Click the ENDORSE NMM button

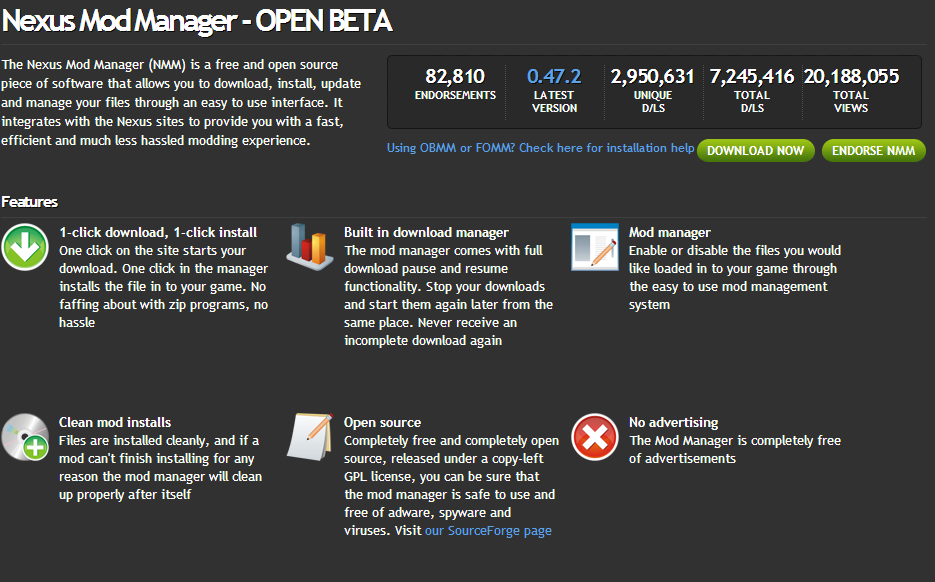click(x=874, y=150)
